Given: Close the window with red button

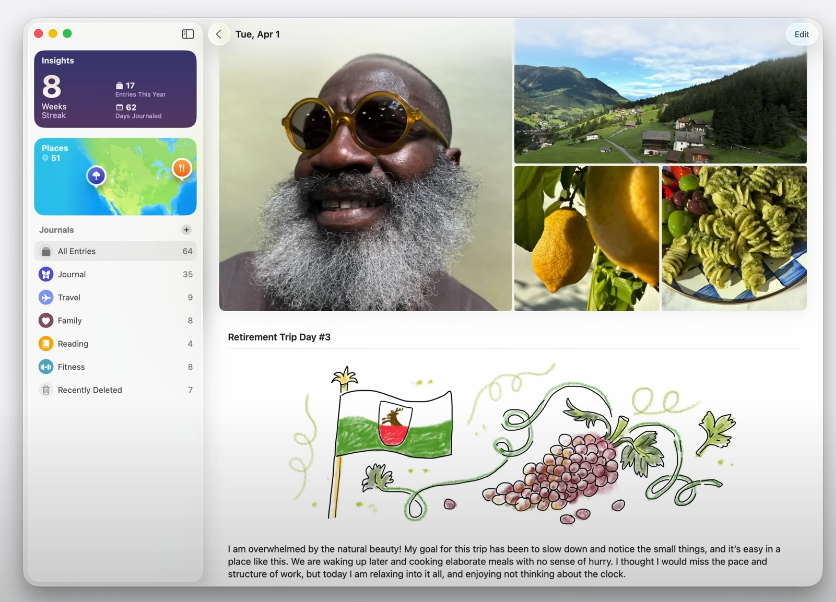Looking at the screenshot, I should point(38,34).
